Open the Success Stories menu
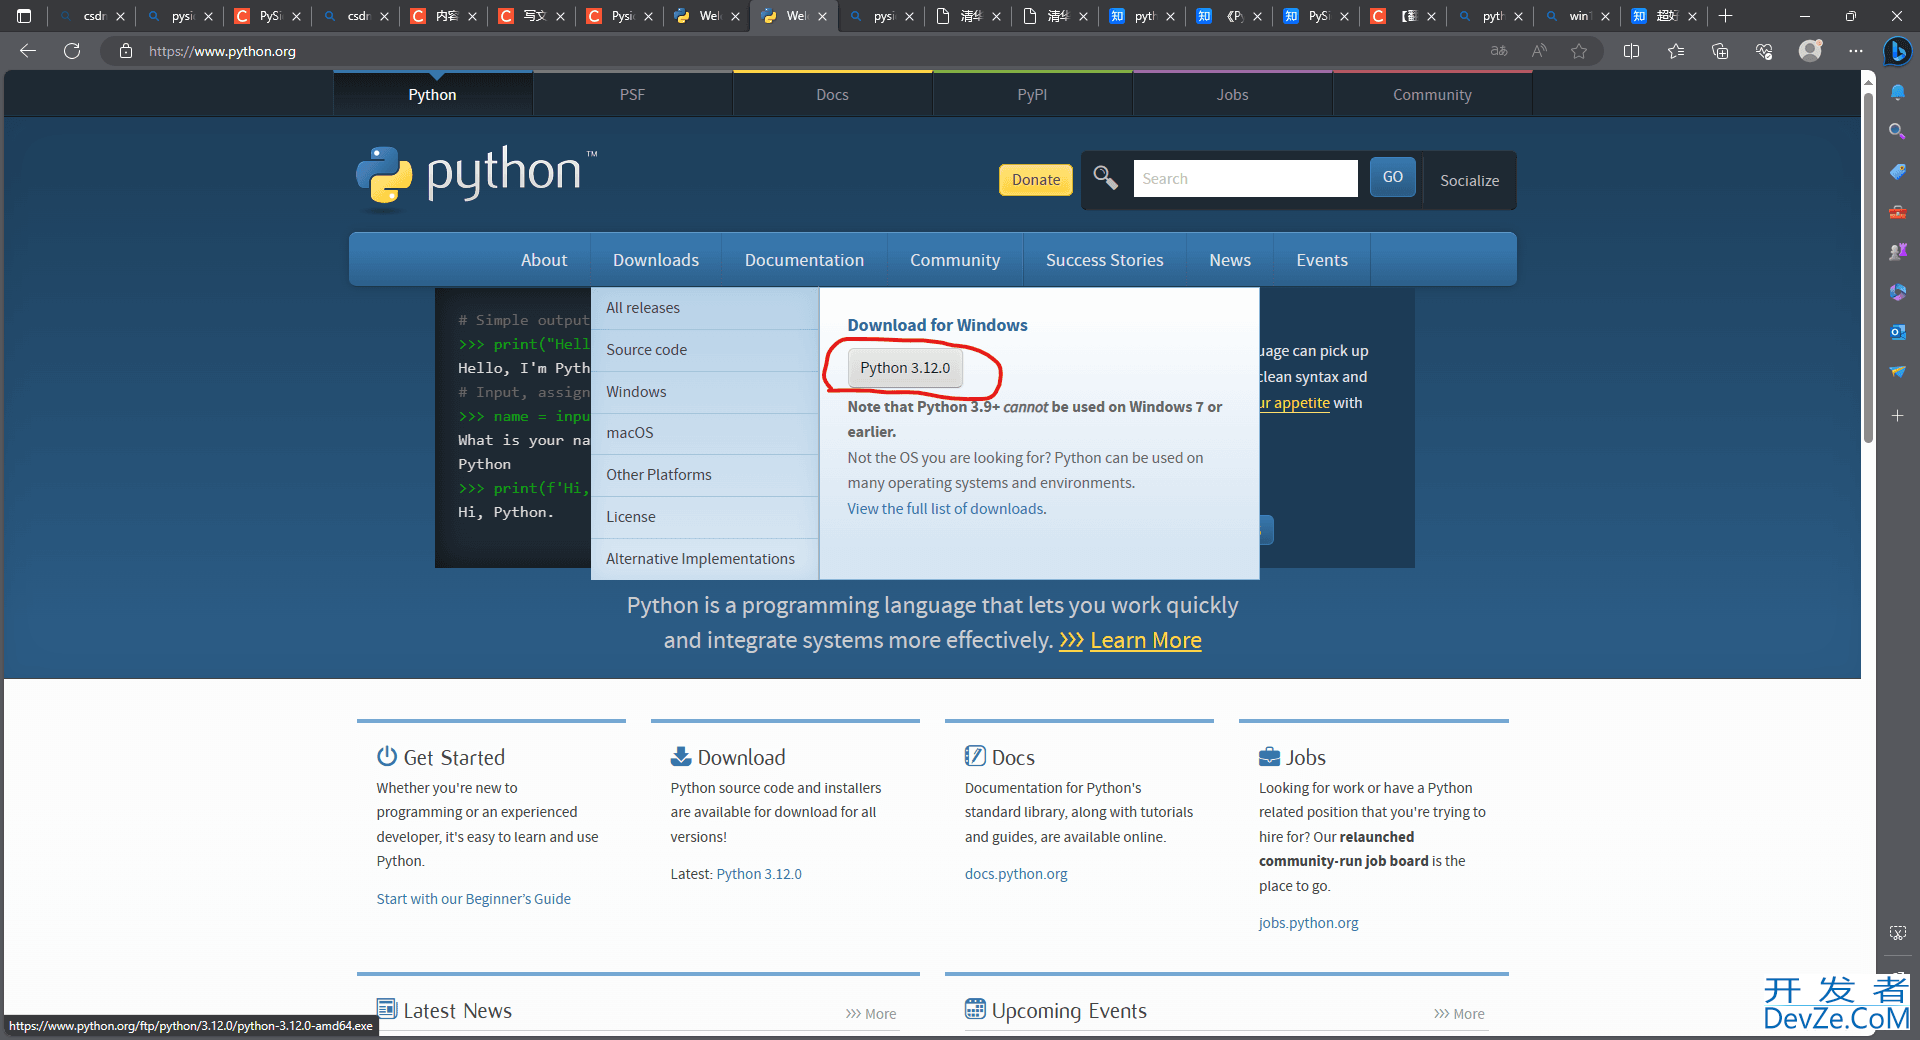Viewport: 1920px width, 1040px height. 1105,260
